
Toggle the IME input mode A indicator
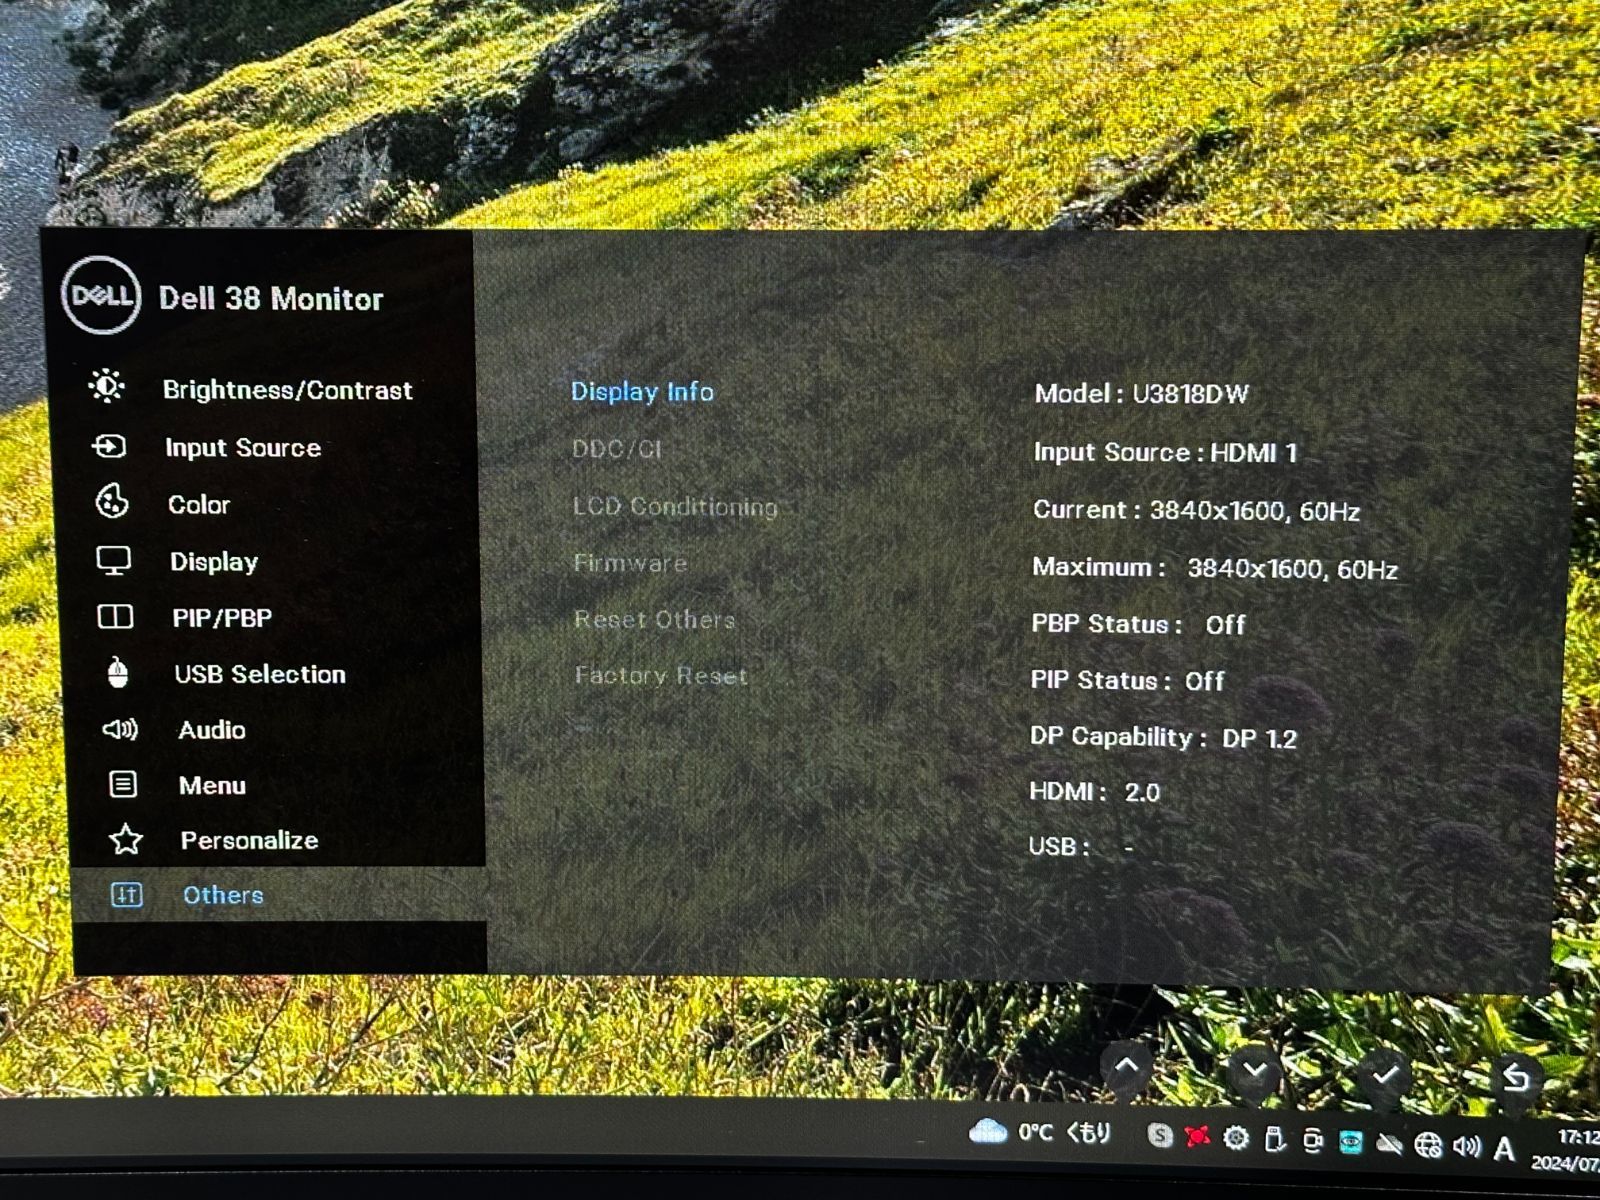[1503, 1149]
